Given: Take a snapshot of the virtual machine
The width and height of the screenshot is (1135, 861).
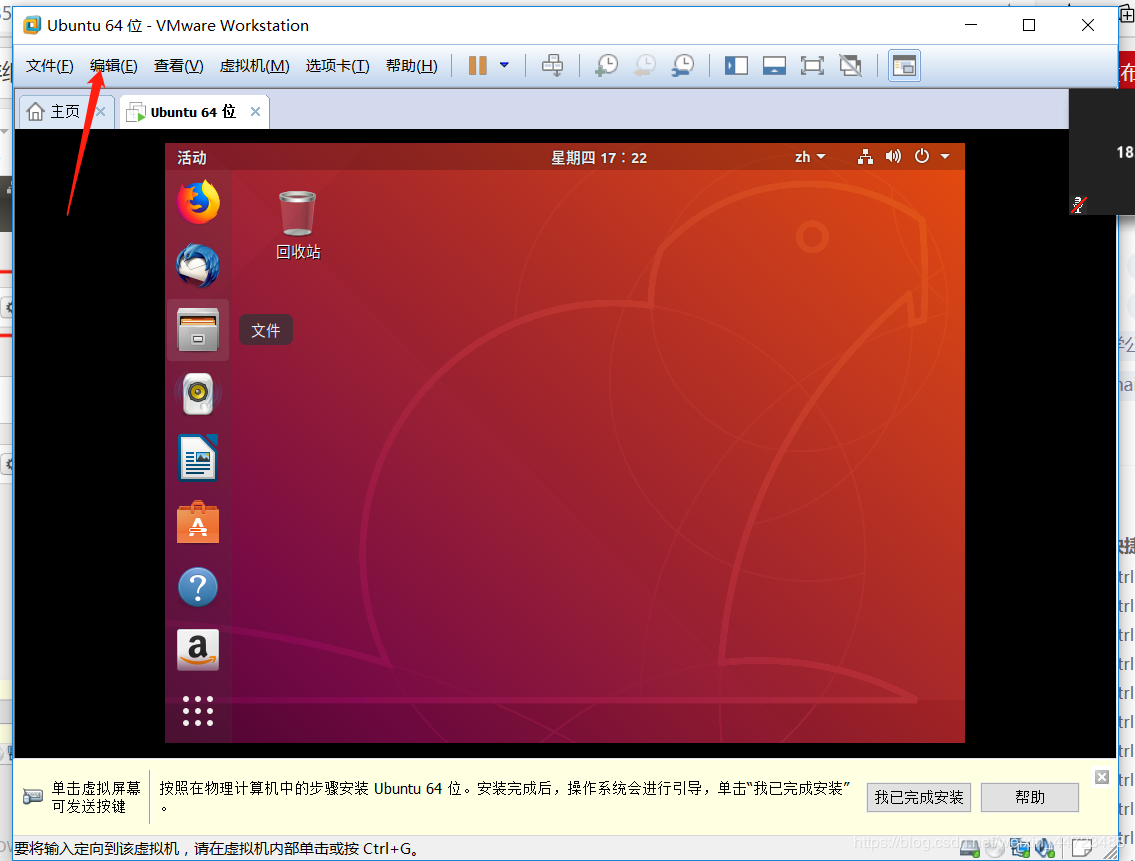Looking at the screenshot, I should click(606, 66).
